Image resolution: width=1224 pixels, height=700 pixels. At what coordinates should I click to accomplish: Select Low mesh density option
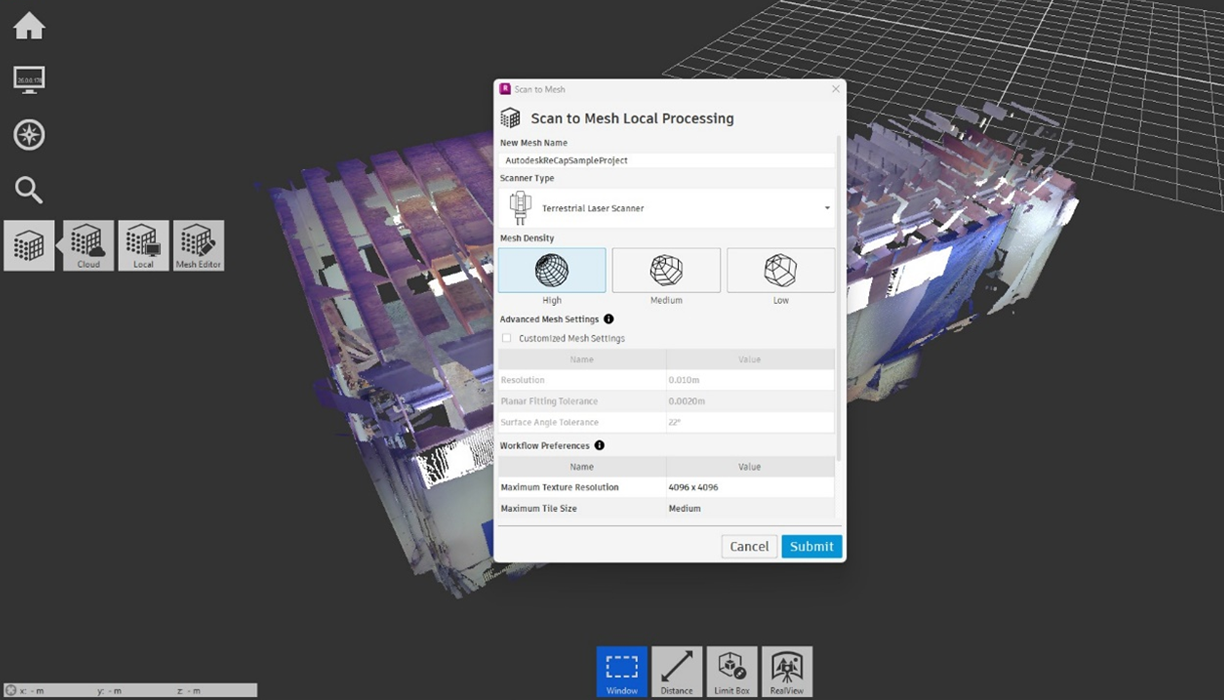[x=781, y=270]
